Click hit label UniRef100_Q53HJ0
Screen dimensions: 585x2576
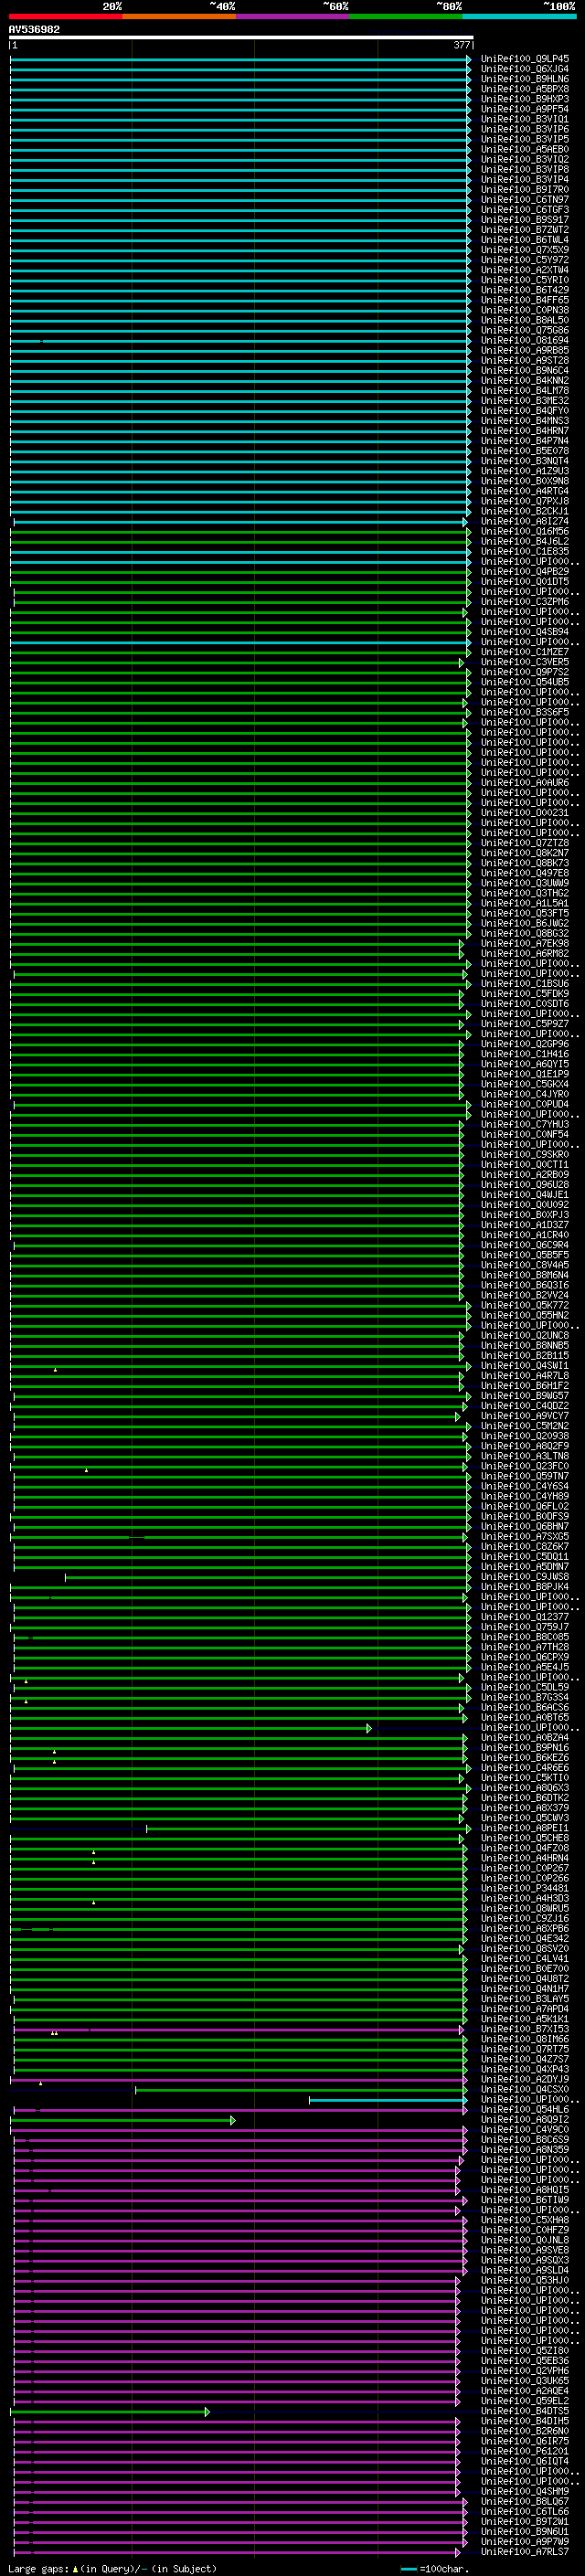tap(525, 2281)
